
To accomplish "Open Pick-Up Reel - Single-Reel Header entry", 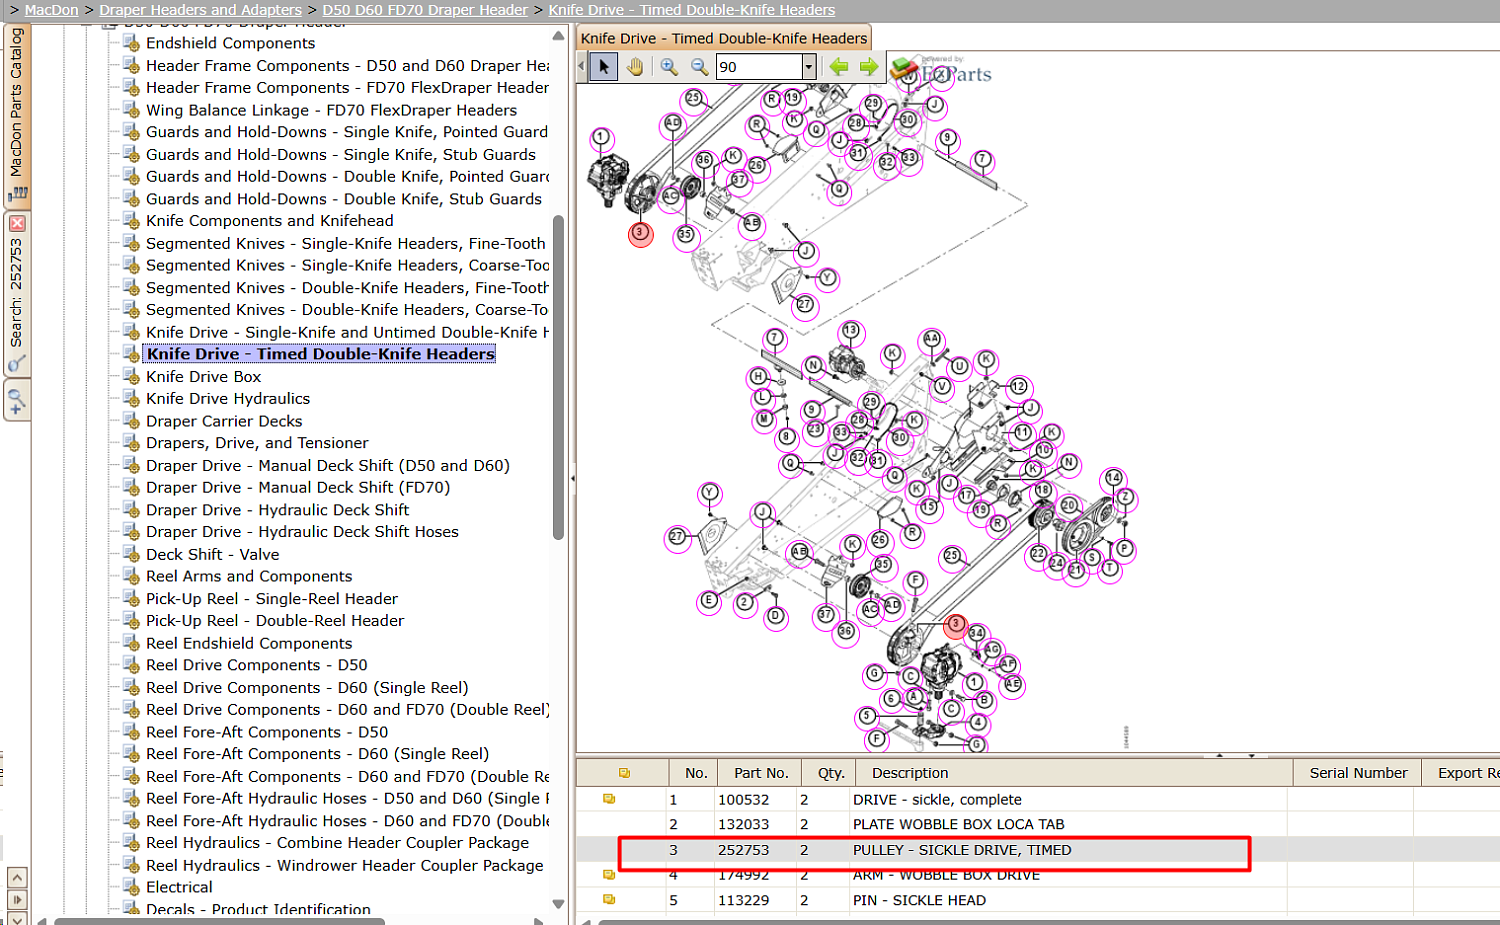I will coord(272,599).
